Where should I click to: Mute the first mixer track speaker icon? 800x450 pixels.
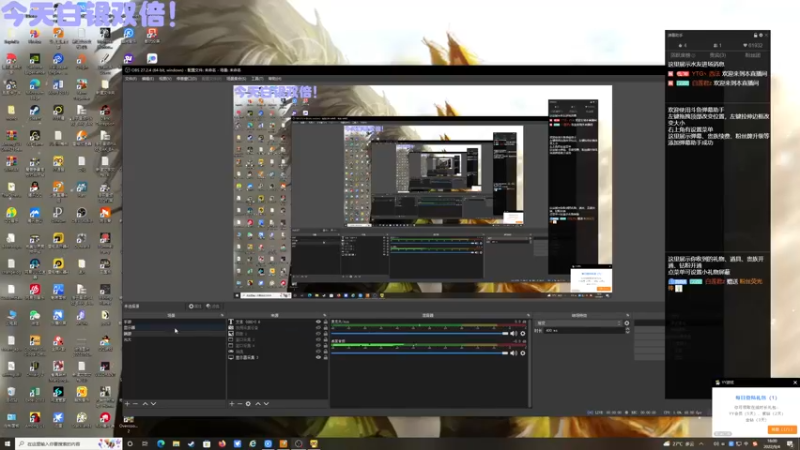(513, 334)
